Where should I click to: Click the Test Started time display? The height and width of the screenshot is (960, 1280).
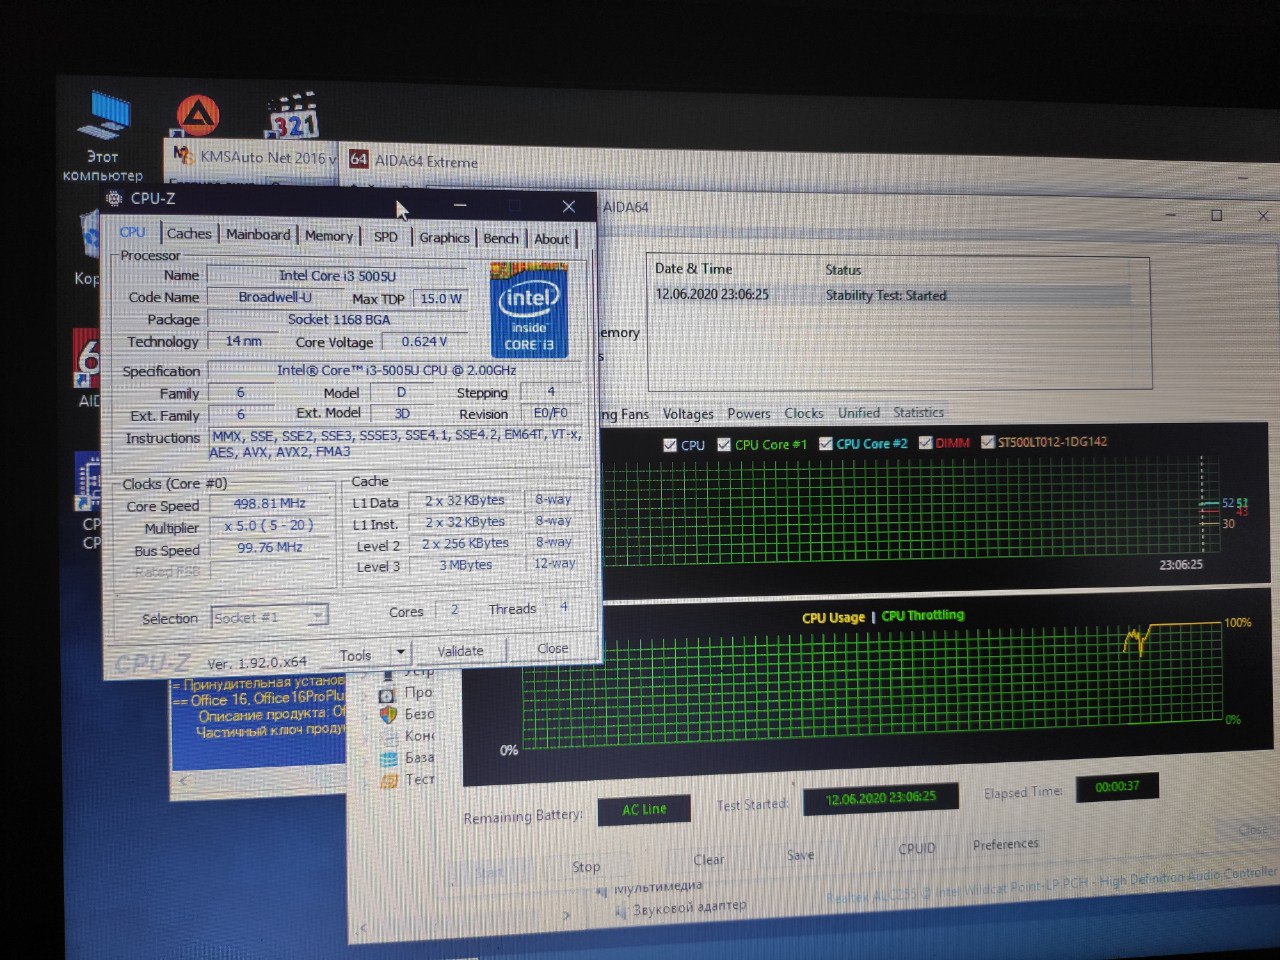click(x=881, y=798)
